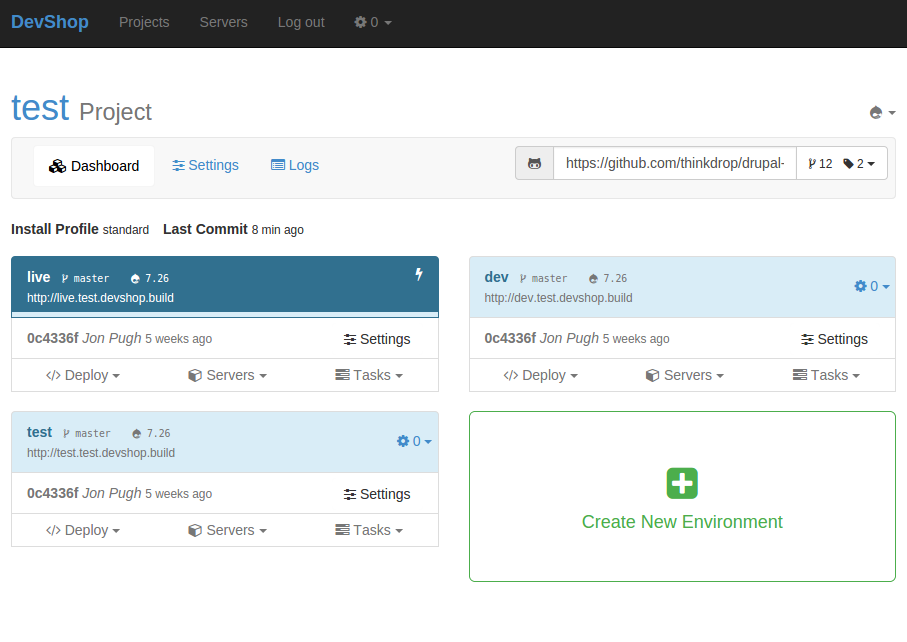Screen dimensions: 907x642
Task: Click commit 0c4336f in live card
Action: coord(53,338)
